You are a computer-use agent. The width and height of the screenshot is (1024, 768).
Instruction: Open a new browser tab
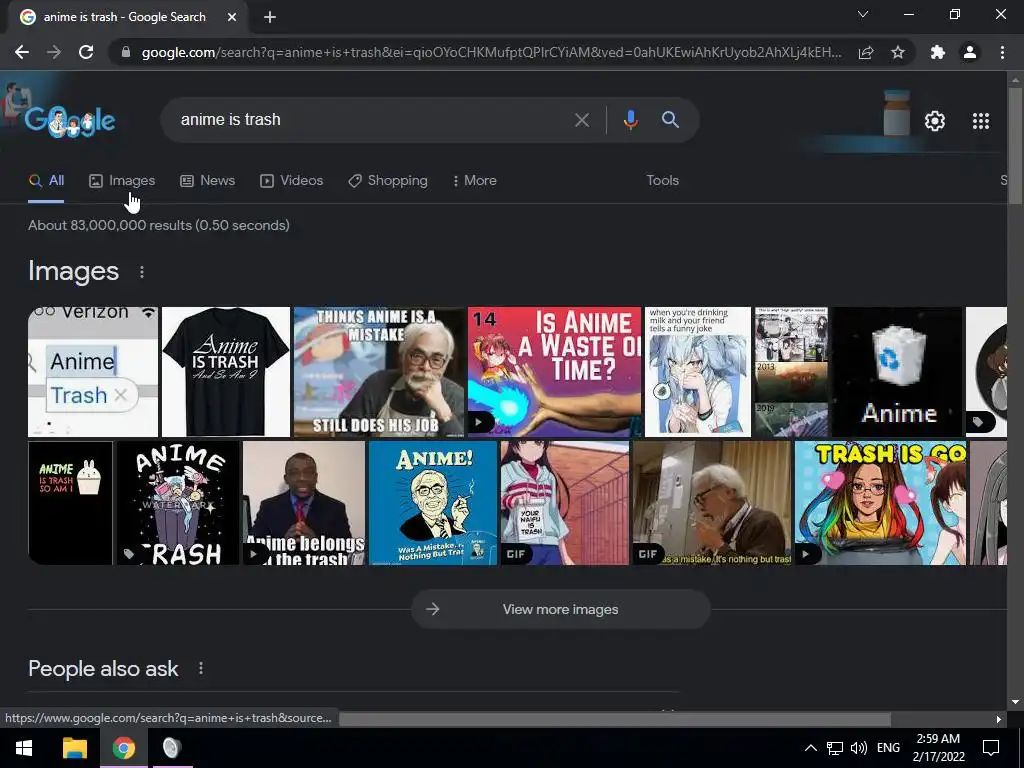(x=270, y=17)
